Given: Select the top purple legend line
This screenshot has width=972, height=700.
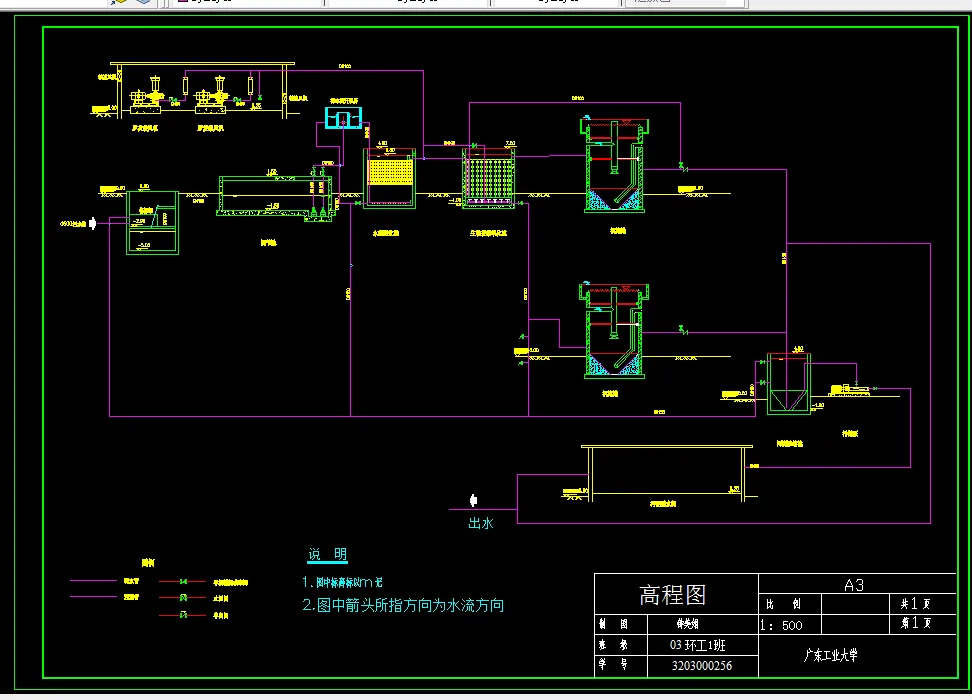Looking at the screenshot, I should coord(94,581).
